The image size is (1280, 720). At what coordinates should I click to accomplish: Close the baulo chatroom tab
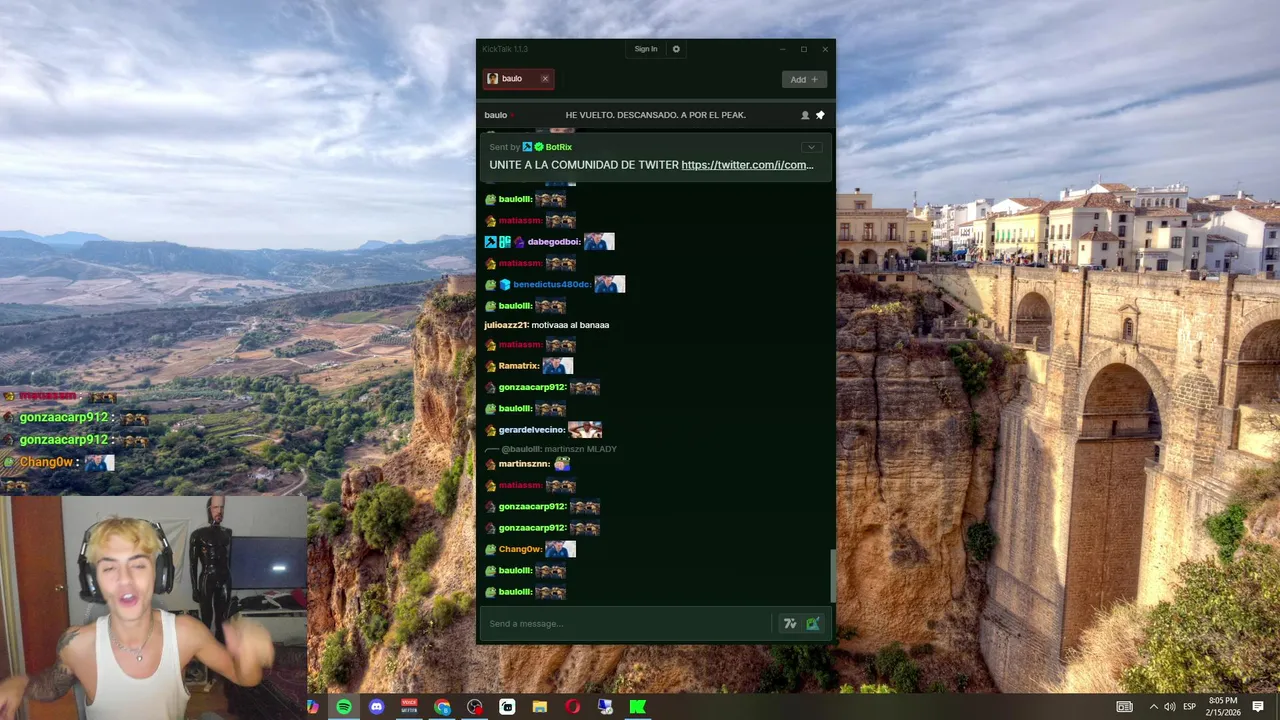click(x=545, y=79)
